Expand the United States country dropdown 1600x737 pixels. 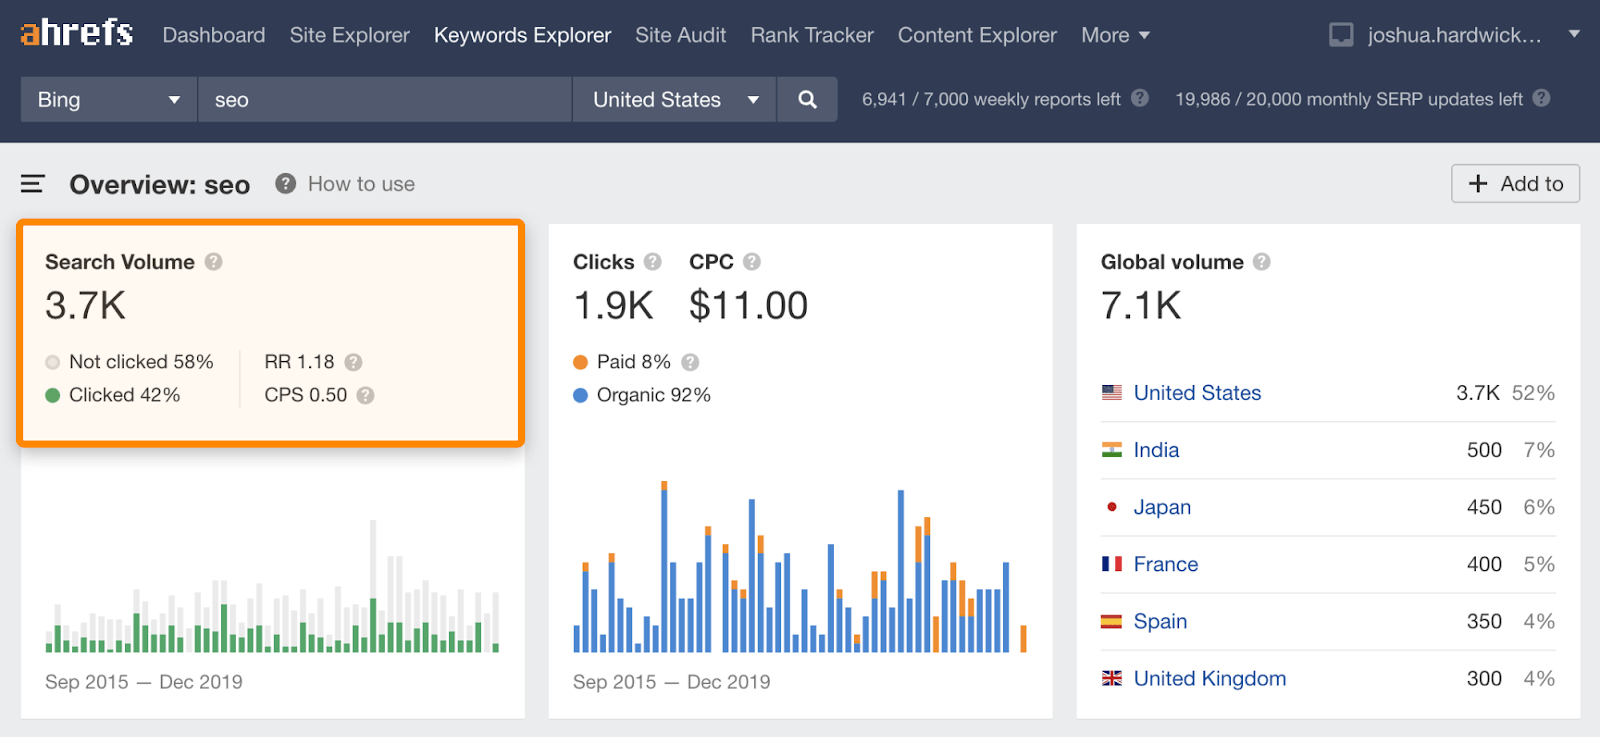tap(675, 100)
